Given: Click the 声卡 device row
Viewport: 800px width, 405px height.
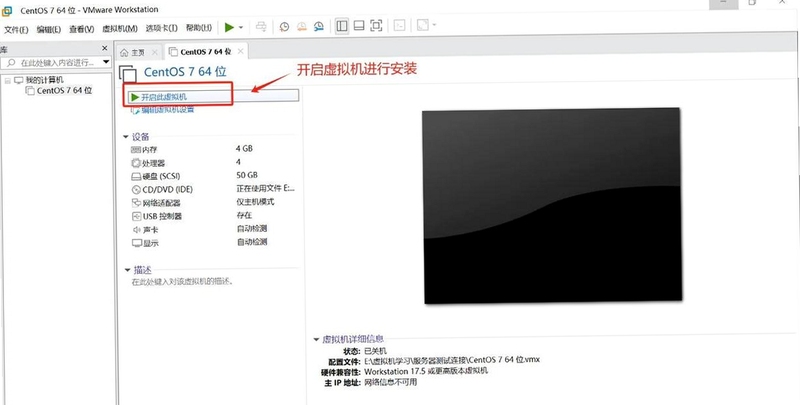Looking at the screenshot, I should click(214, 230).
